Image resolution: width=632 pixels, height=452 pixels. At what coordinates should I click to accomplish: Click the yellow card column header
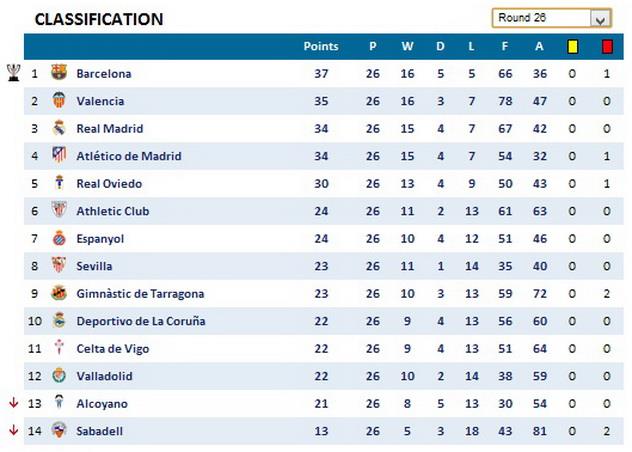(x=573, y=46)
